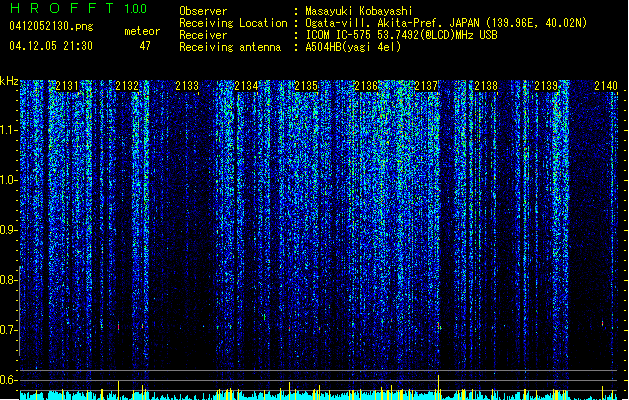
Task: Click the date stamp 04.12.05 21:30
Action: [51, 46]
